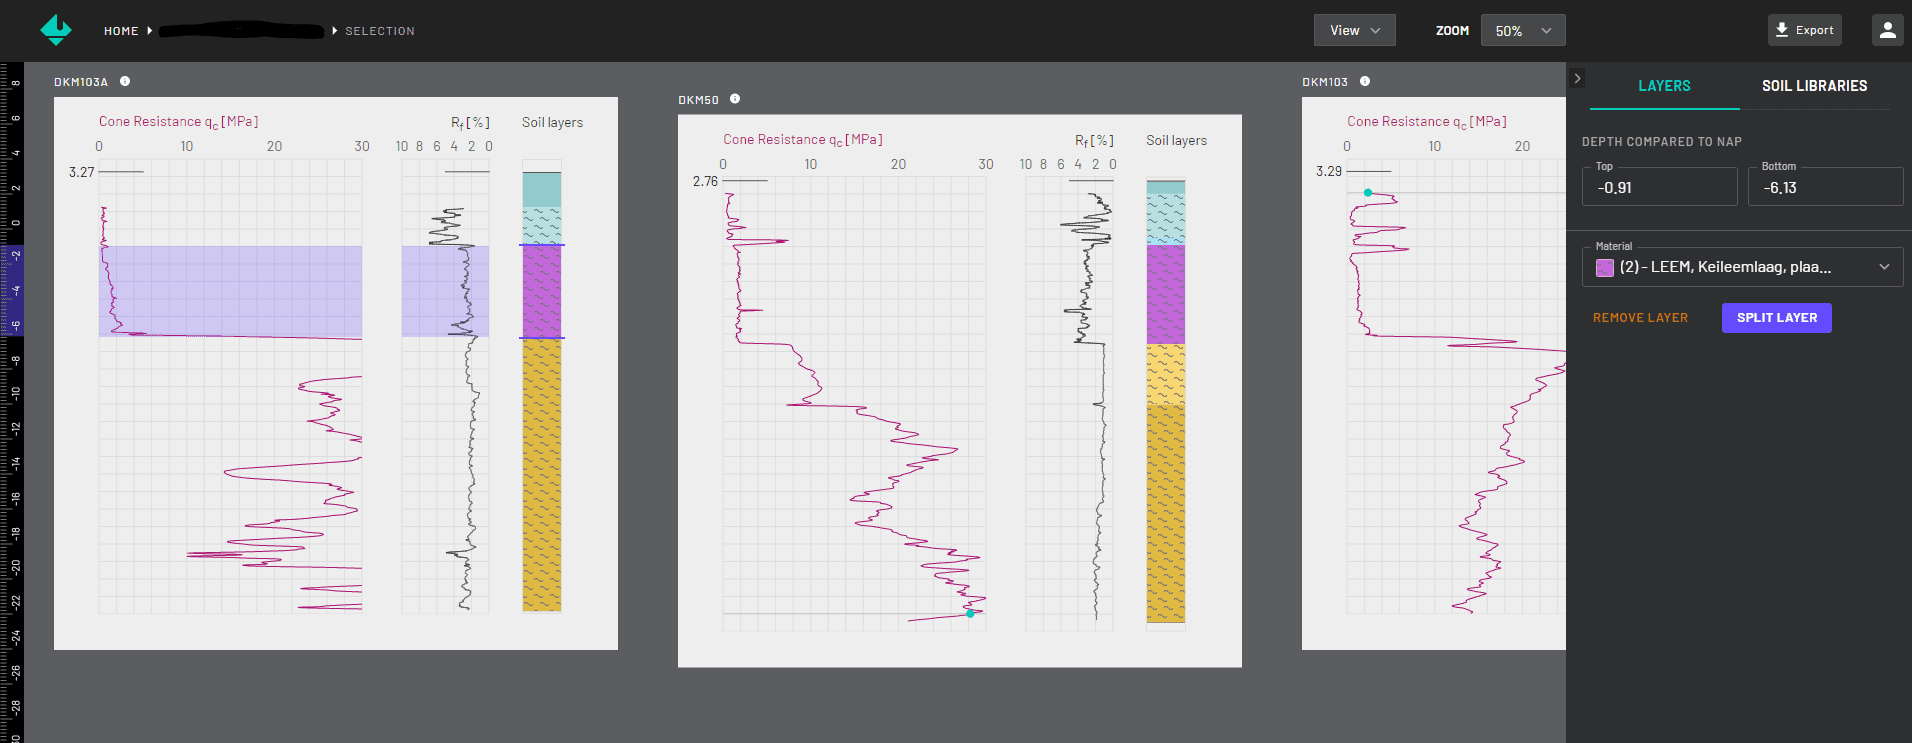
Task: Select the Layers tab
Action: pos(1664,86)
